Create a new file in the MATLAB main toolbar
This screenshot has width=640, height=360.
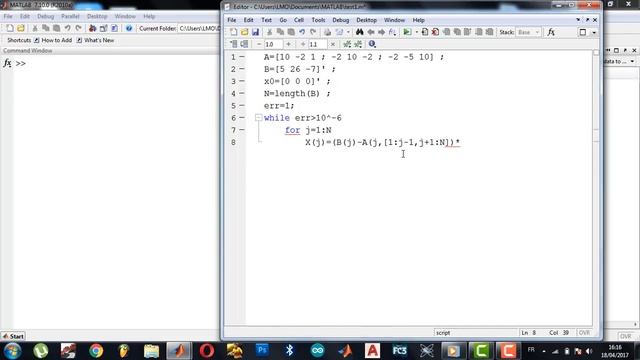(x=10, y=28)
